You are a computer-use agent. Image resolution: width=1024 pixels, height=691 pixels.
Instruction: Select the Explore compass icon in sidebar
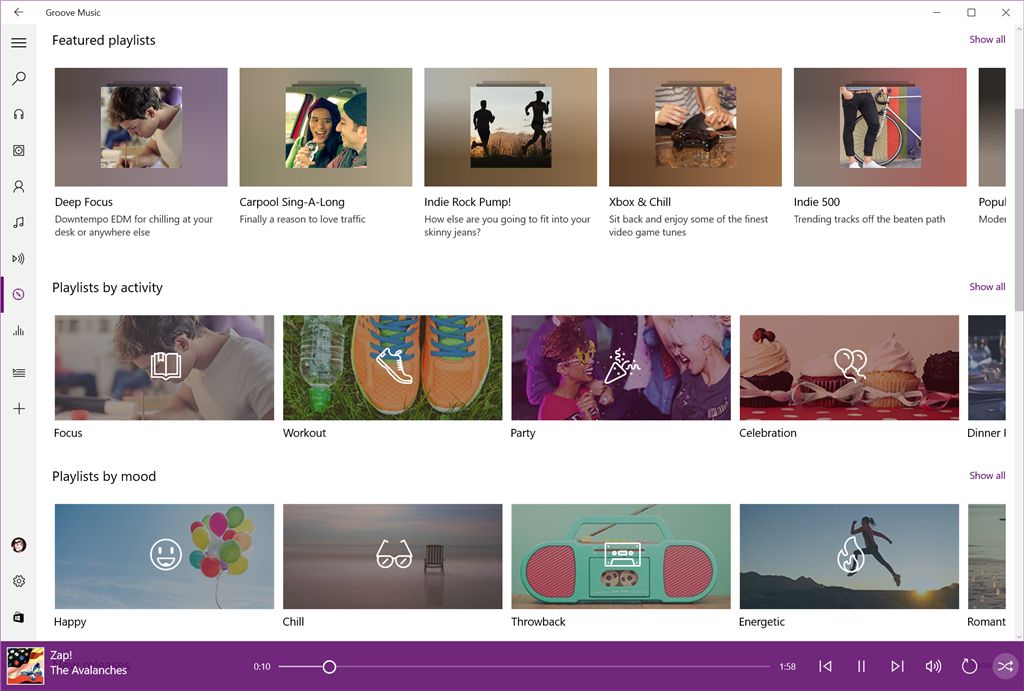[x=19, y=295]
